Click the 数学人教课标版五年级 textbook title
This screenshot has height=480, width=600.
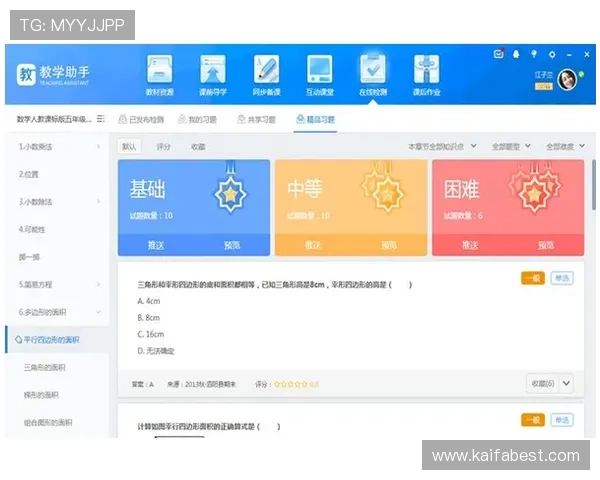pos(54,119)
